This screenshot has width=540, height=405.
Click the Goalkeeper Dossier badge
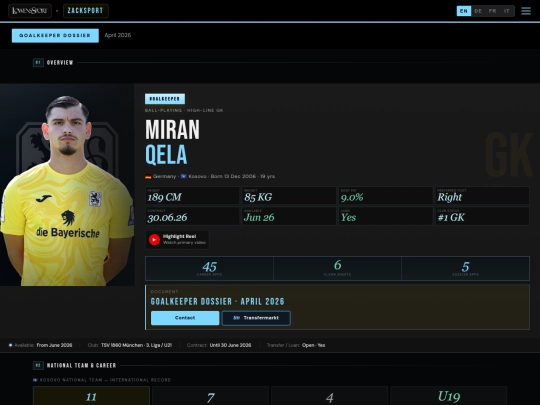[x=55, y=35]
